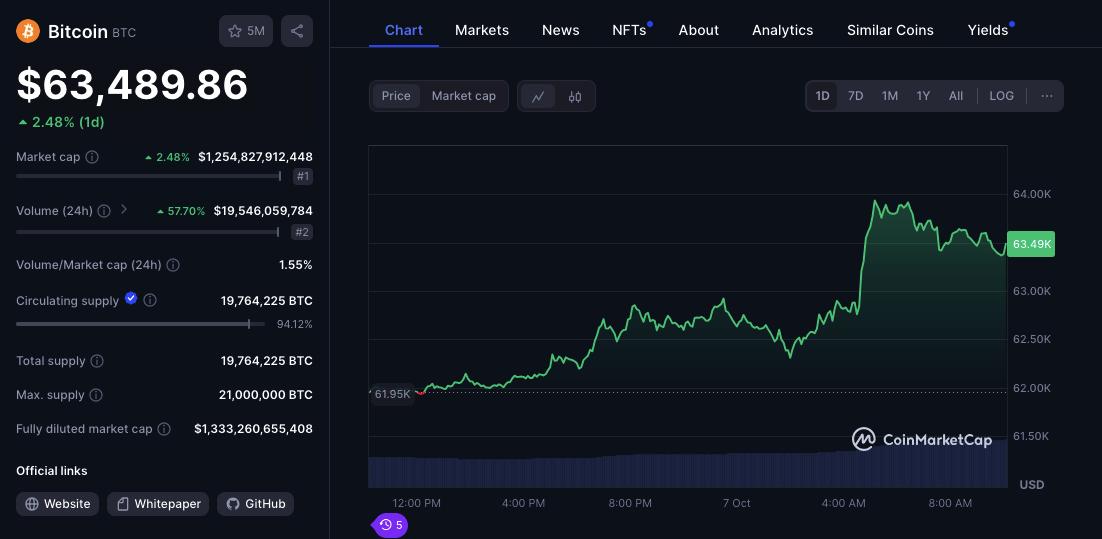Screen dimensions: 1102x539
Task: Open the Markets tab
Action: click(482, 30)
